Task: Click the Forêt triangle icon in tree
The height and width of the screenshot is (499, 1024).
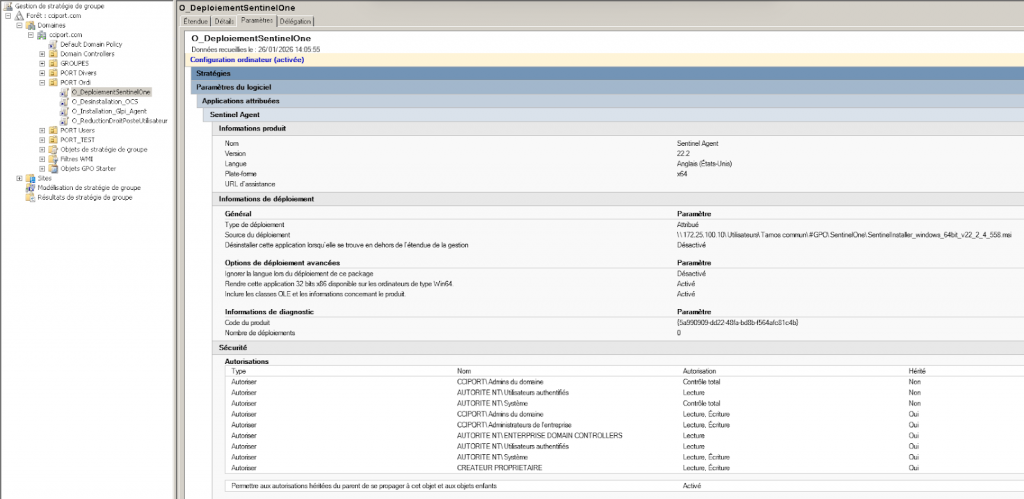Action: point(20,15)
